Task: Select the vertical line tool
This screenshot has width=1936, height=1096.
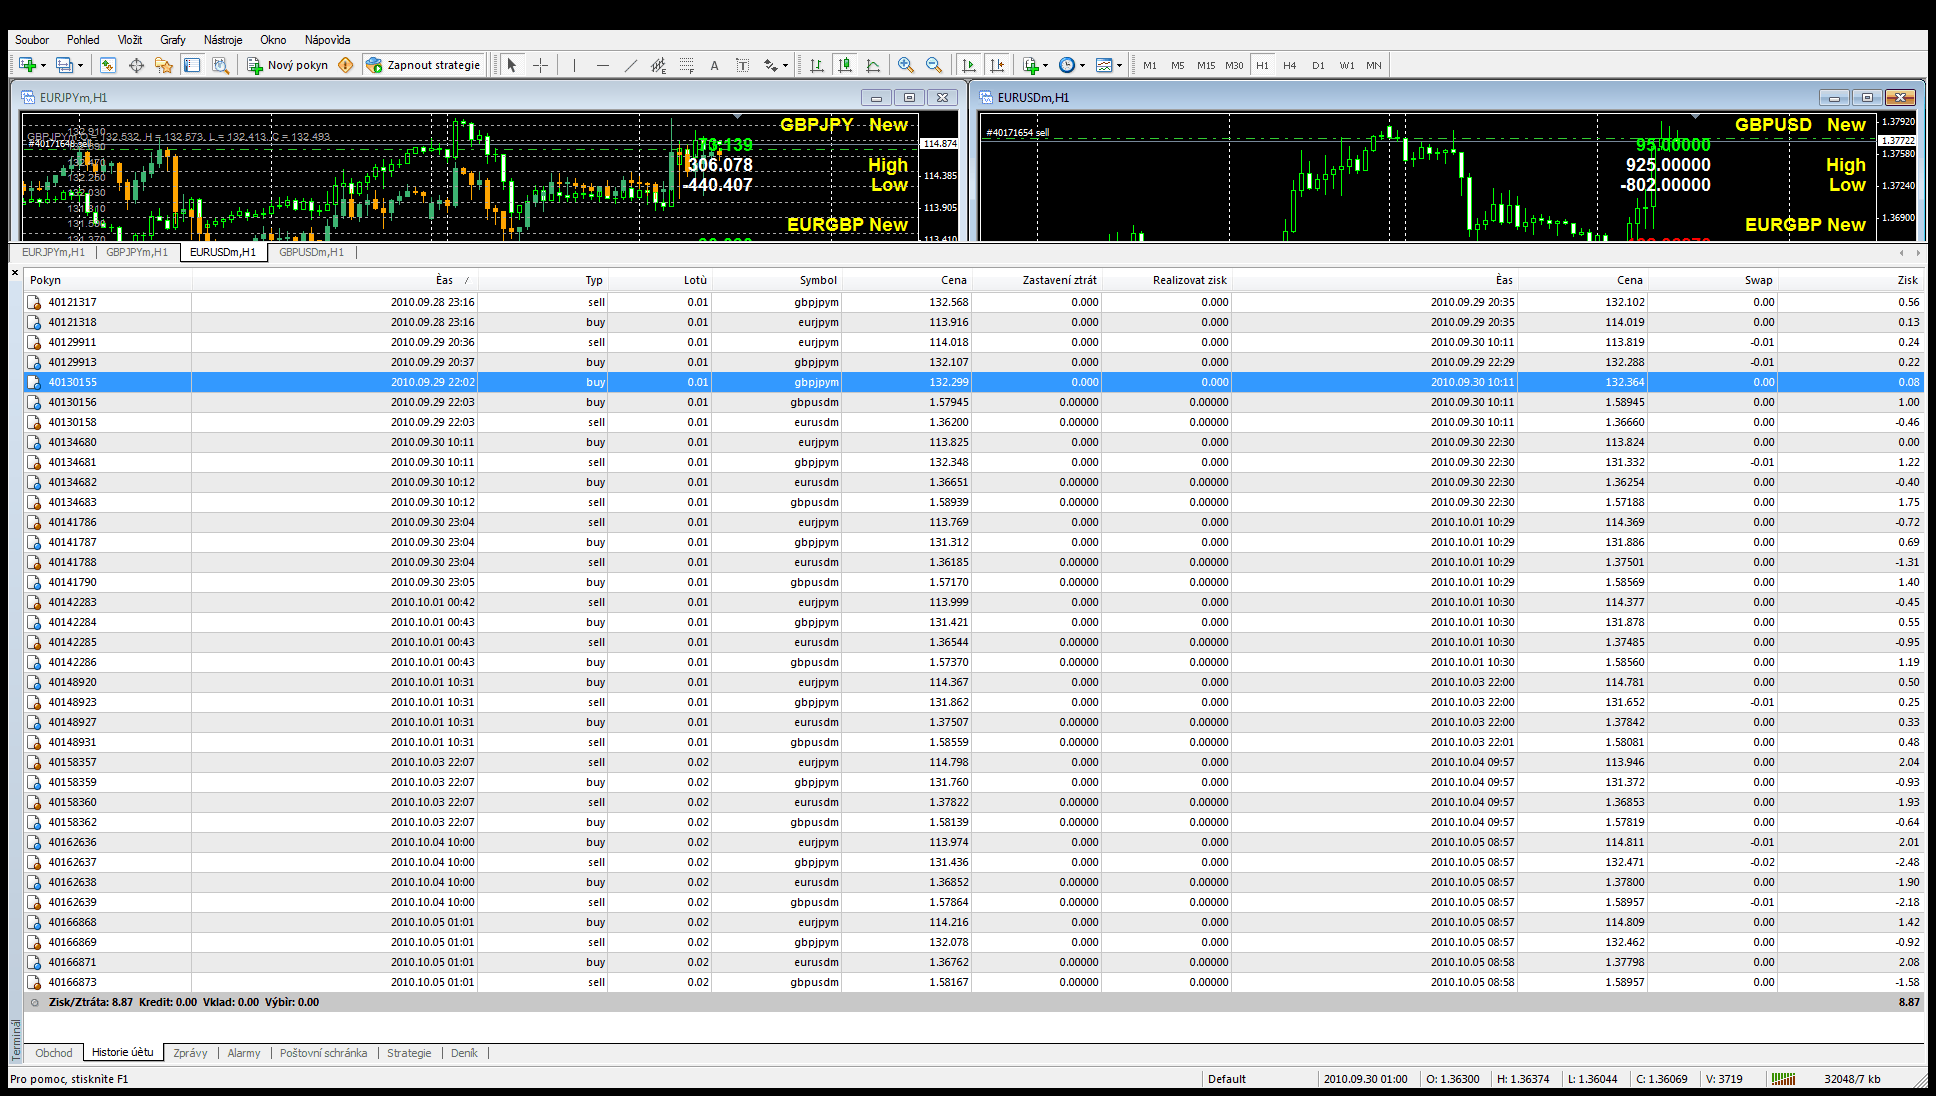Action: 574,65
